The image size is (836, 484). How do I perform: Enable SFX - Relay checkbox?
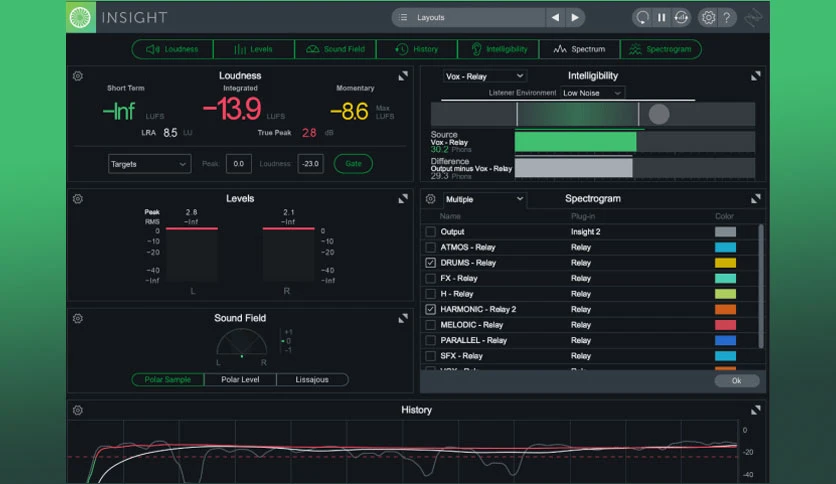click(430, 356)
